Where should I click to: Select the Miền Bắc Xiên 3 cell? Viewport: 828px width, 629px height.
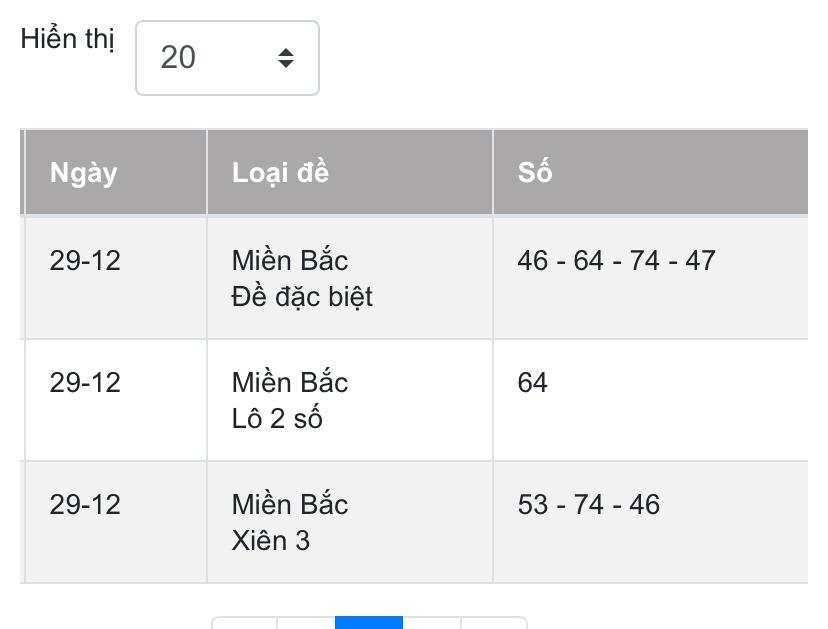point(290,523)
